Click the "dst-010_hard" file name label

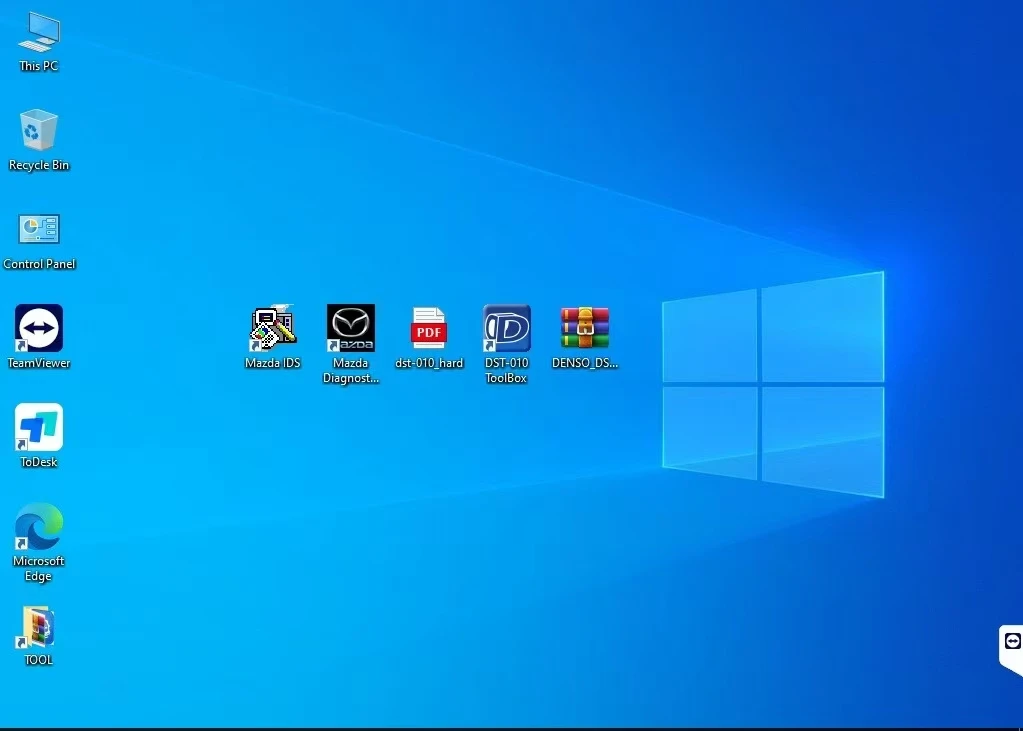tap(429, 363)
